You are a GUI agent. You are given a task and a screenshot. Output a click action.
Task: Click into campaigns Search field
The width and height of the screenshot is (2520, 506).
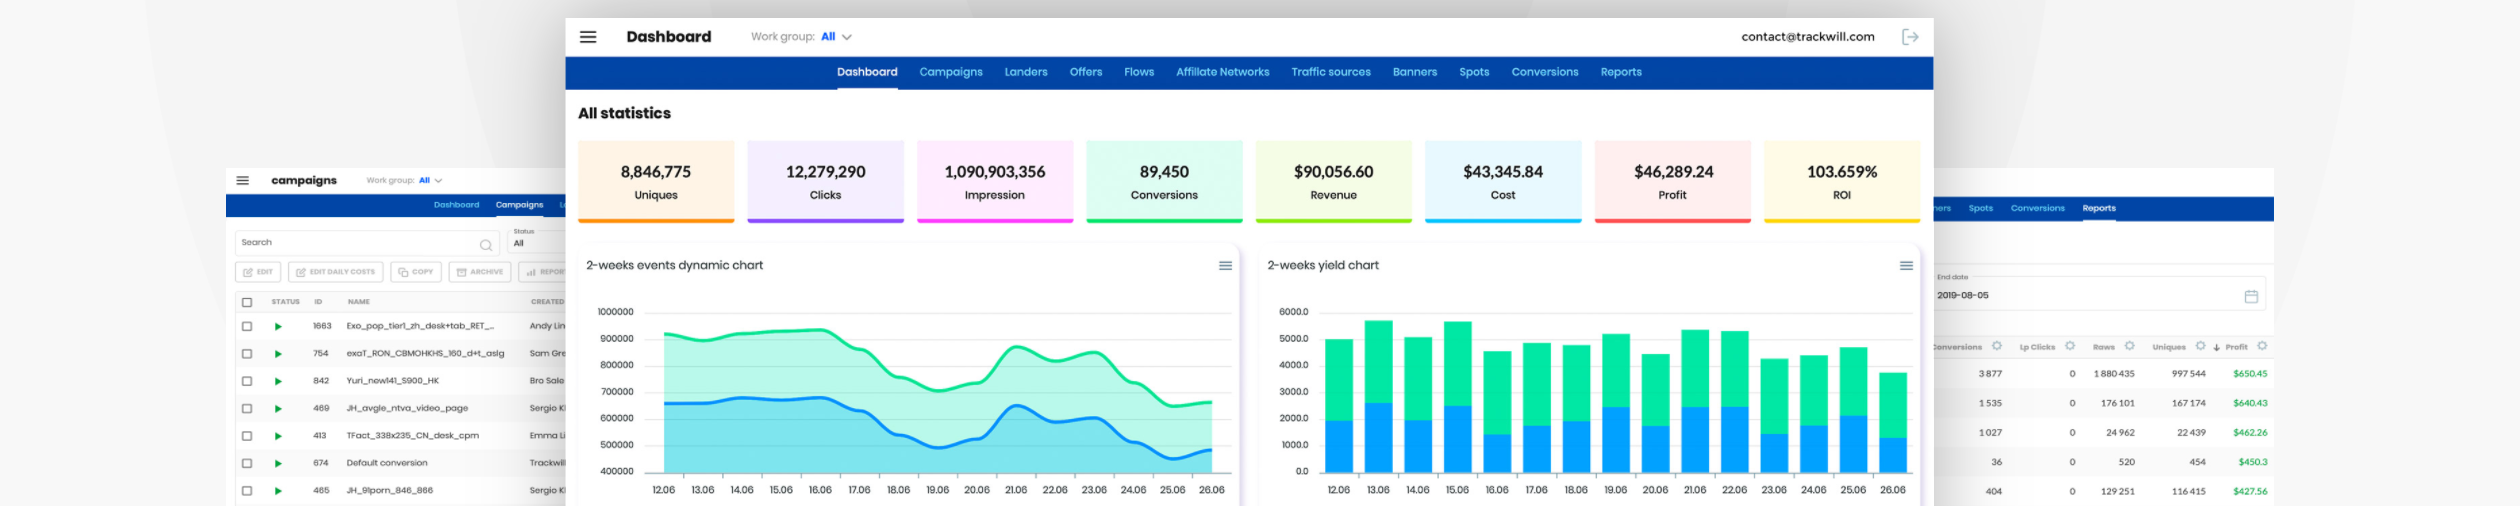point(366,243)
